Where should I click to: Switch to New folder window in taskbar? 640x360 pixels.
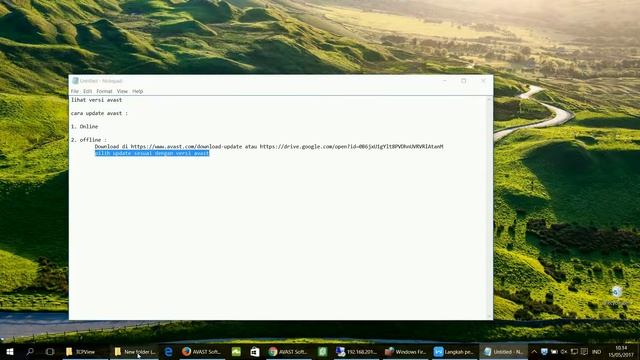pyautogui.click(x=134, y=351)
